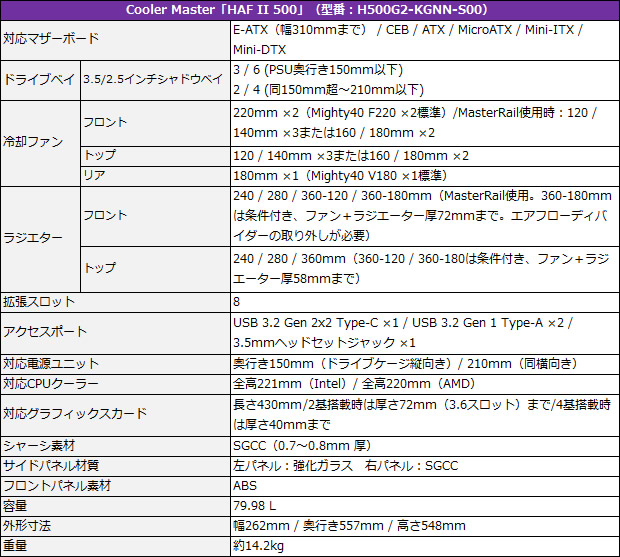Click the '180mm ×1（Mighty40 V180 ×1標準）' value
Viewport: 620px width, 557px height.
coord(425,176)
